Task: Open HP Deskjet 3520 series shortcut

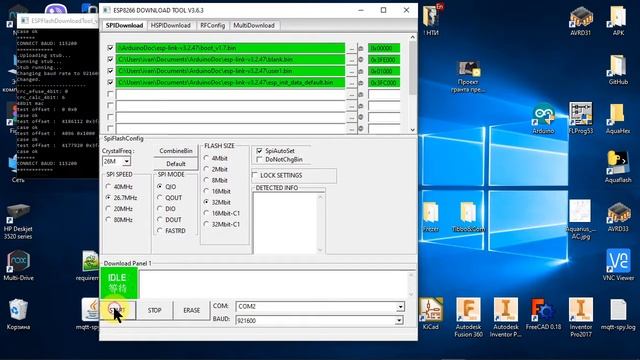Action: [x=18, y=221]
